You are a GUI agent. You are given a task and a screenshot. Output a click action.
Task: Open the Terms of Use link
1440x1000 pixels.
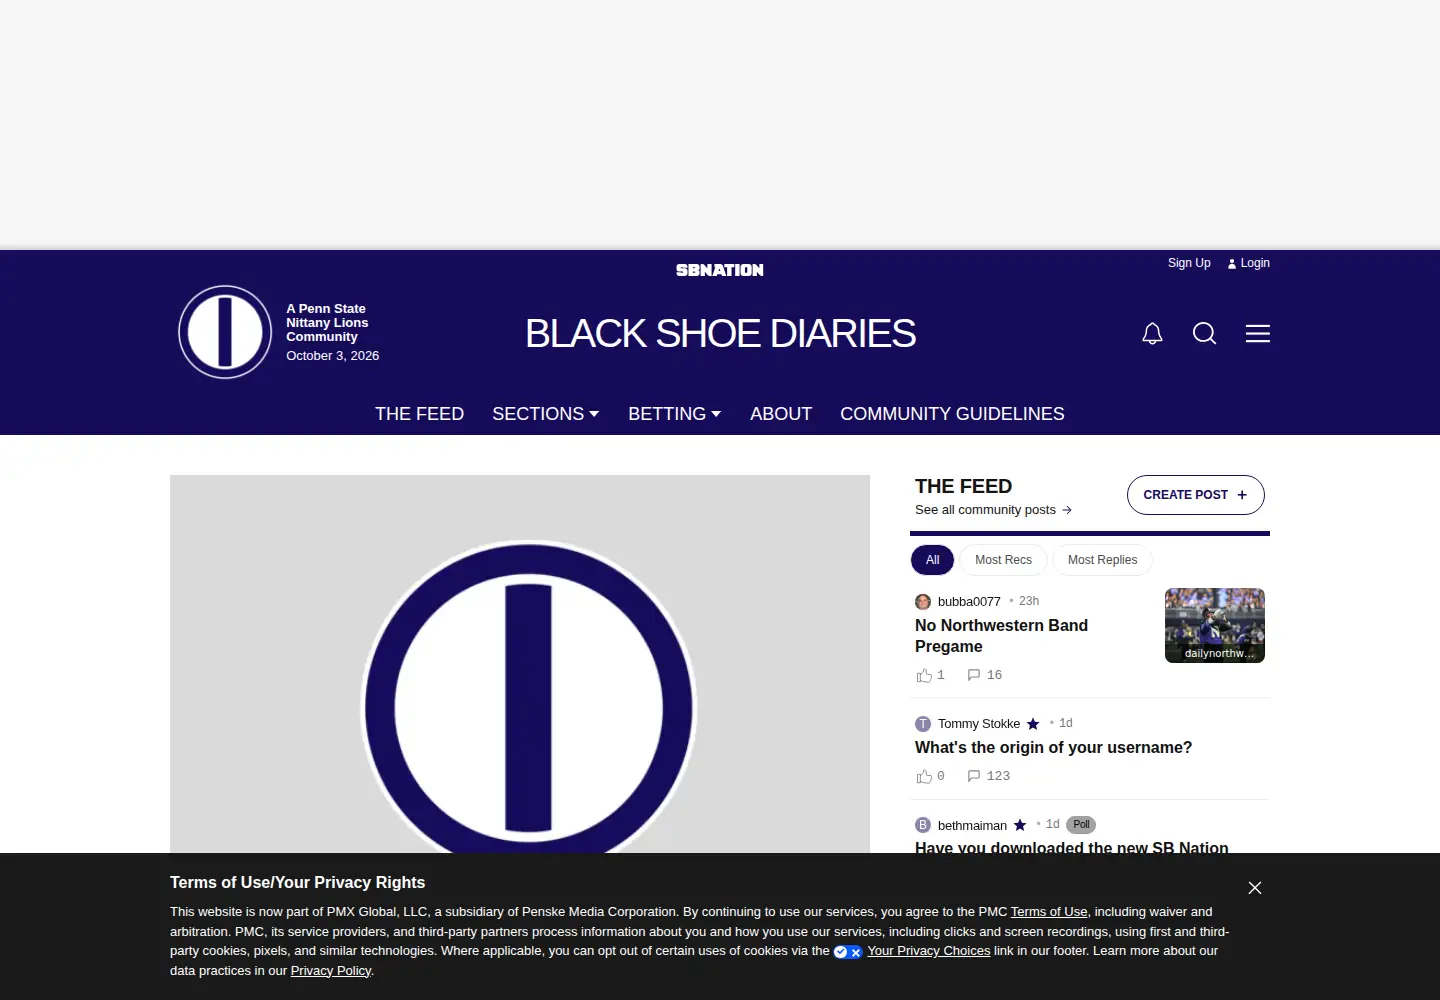tap(1049, 912)
